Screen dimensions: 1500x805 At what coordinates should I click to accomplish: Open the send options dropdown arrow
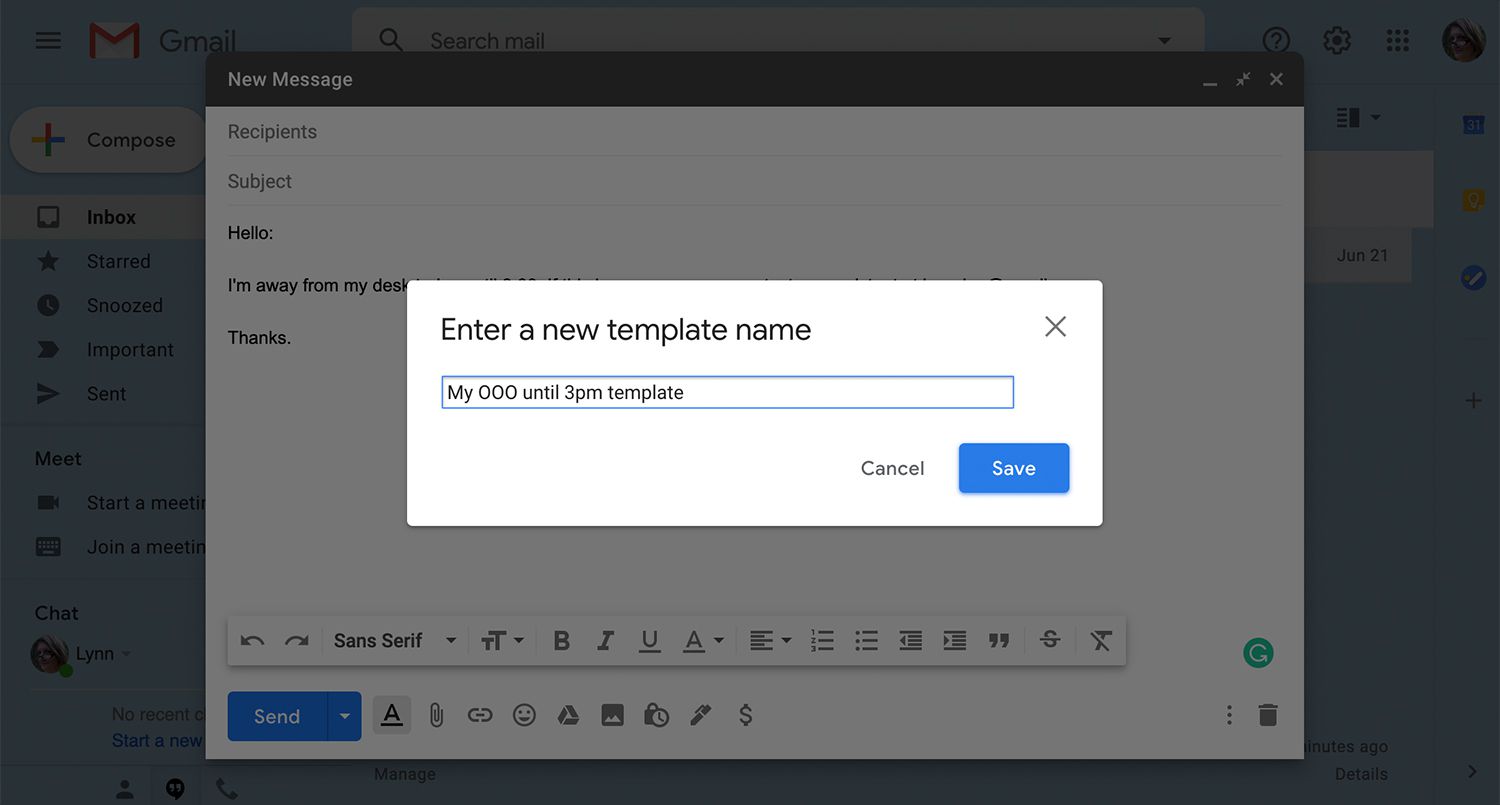(345, 716)
